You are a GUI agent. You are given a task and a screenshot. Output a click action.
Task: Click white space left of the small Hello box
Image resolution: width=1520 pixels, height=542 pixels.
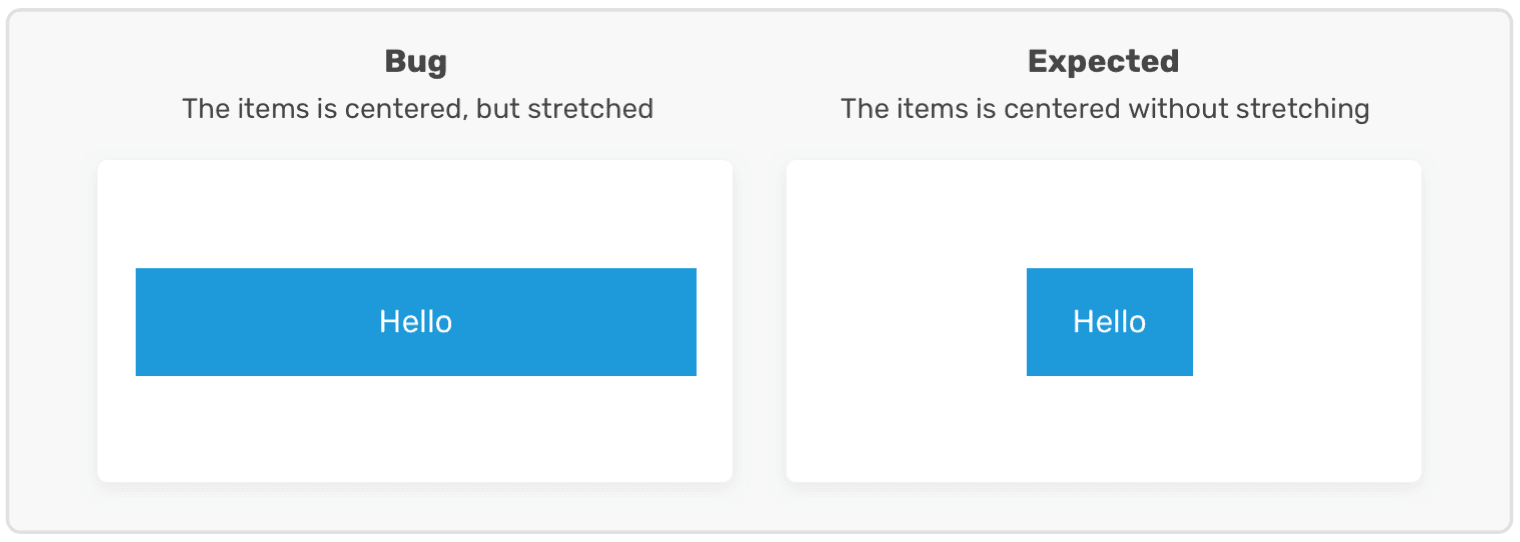[905, 322]
